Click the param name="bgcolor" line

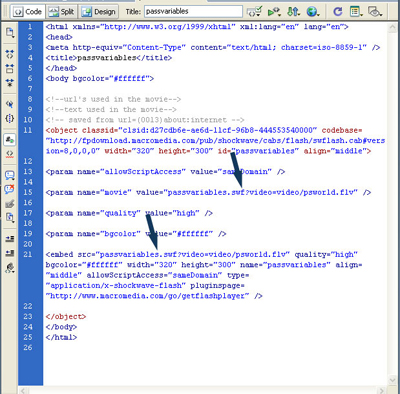(x=136, y=234)
